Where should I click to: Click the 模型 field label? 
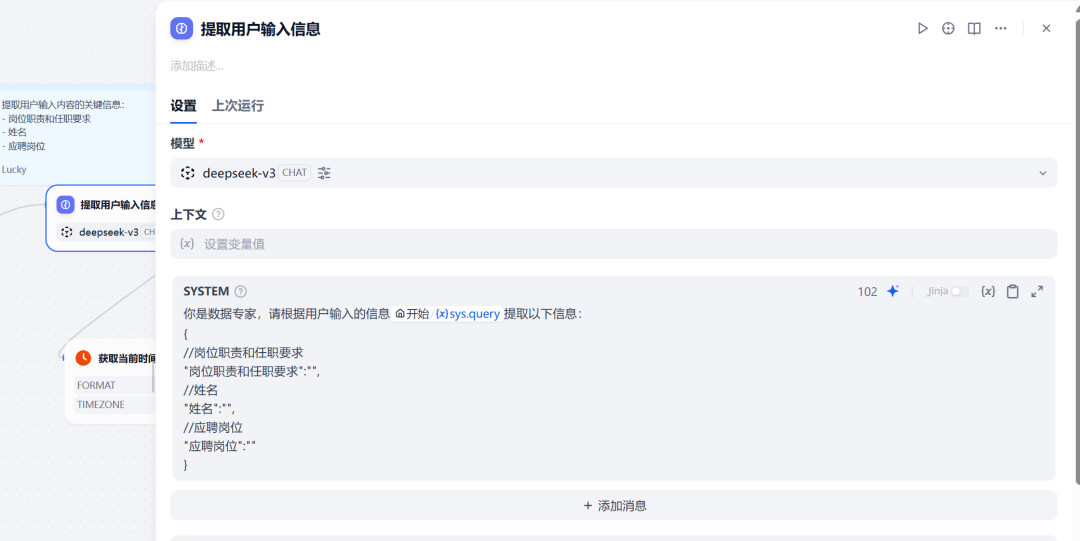point(183,143)
